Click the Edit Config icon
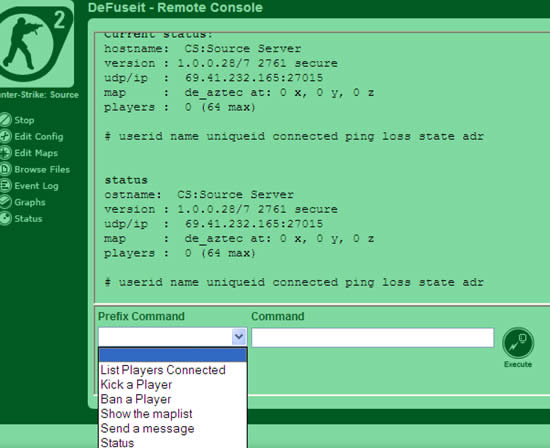550x448 pixels. coord(5,136)
